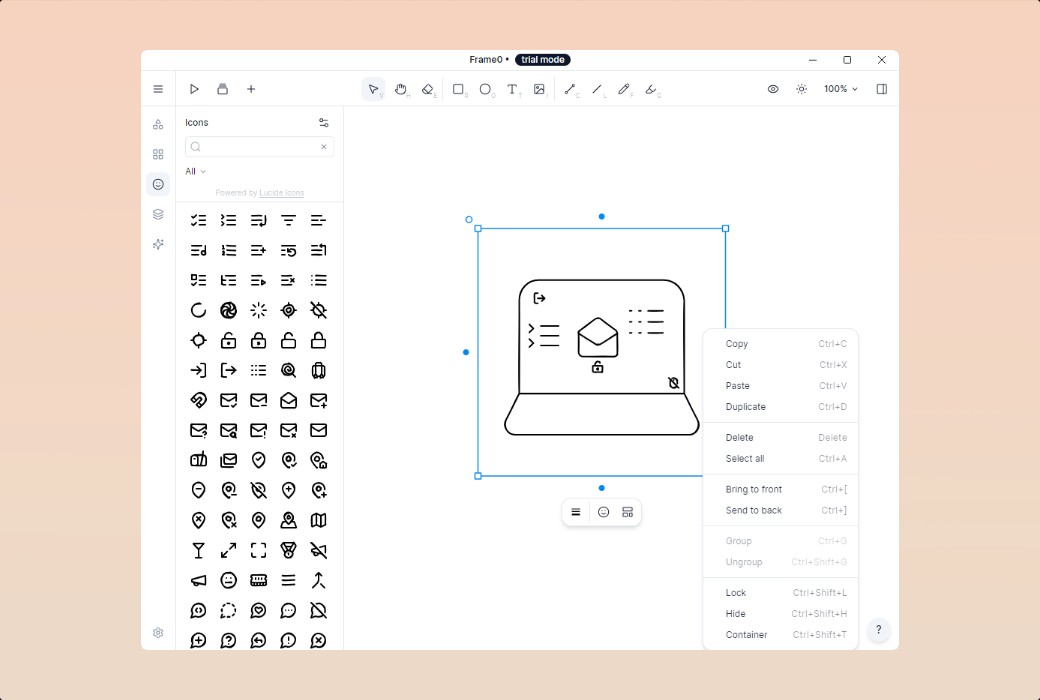The height and width of the screenshot is (700, 1040).
Task: Click the help question mark button
Action: 878,630
